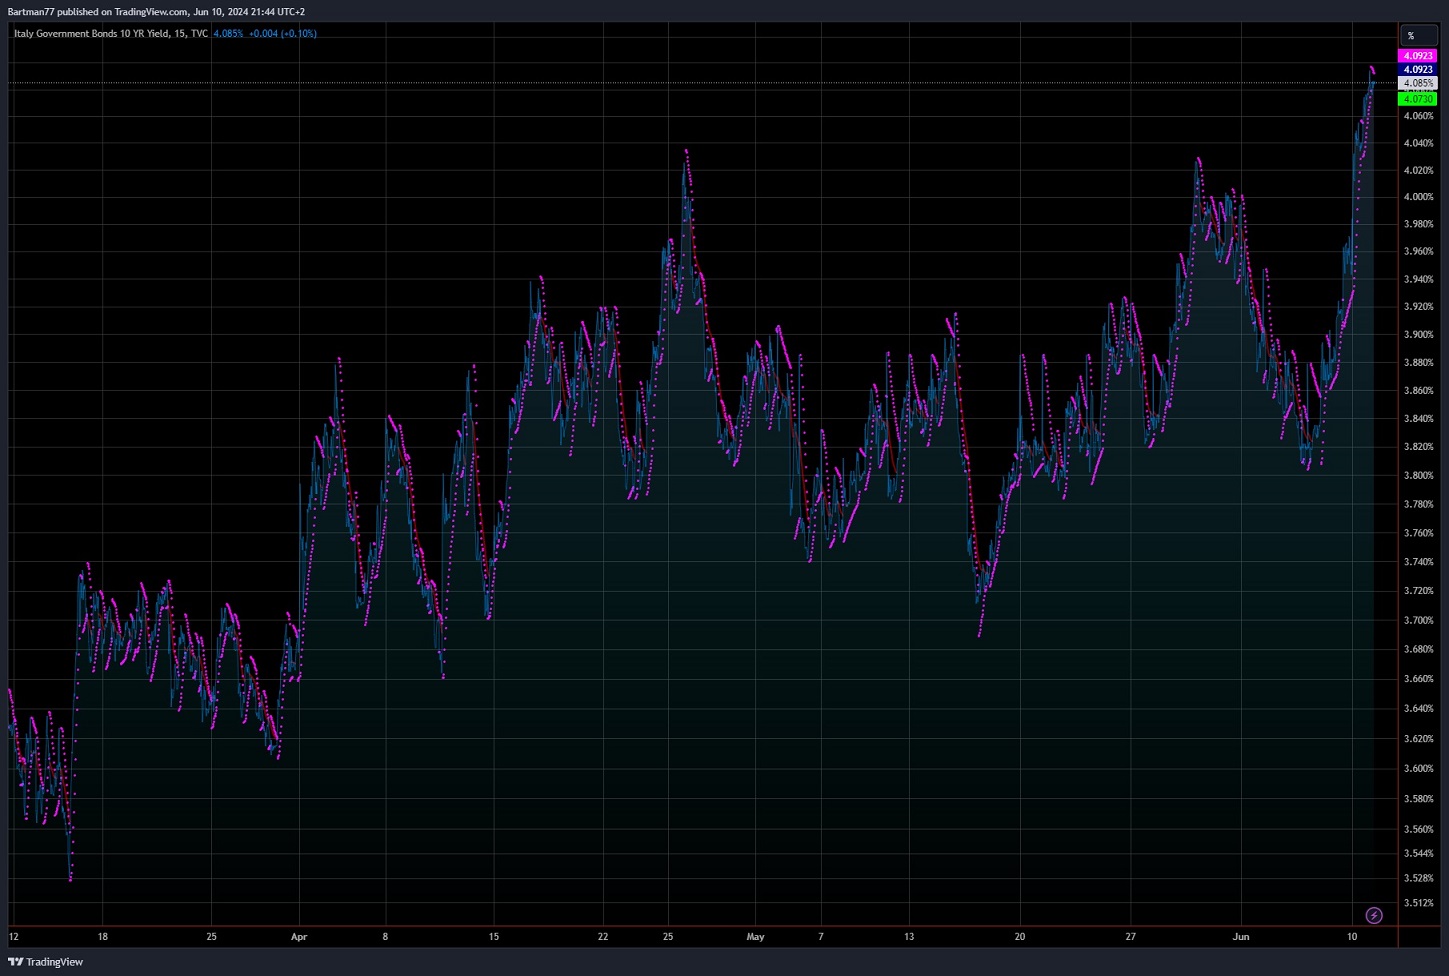1449x976 pixels.
Task: Click the 3.512% tick on price axis
Action: pyautogui.click(x=1418, y=903)
